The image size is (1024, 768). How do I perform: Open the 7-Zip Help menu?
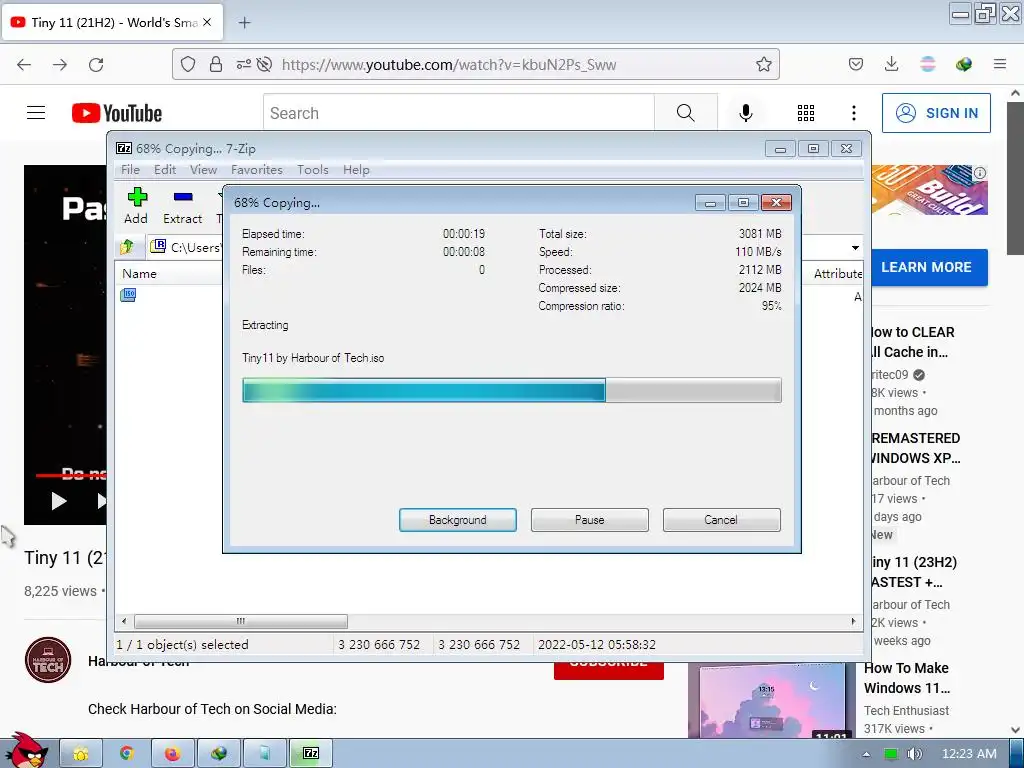(x=356, y=170)
